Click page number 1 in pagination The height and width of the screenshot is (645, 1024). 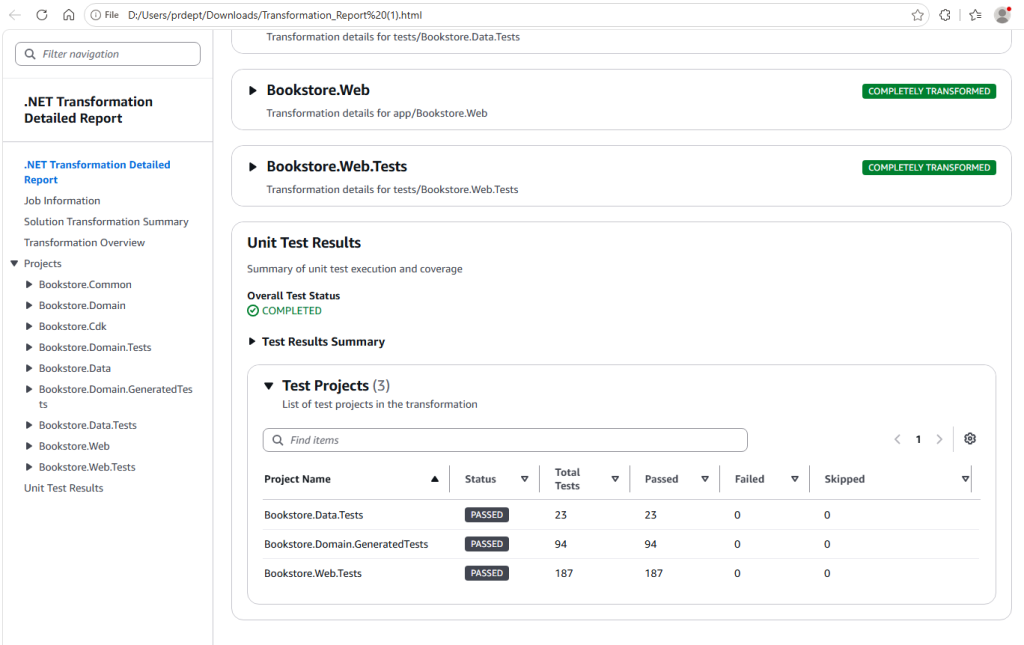point(918,439)
